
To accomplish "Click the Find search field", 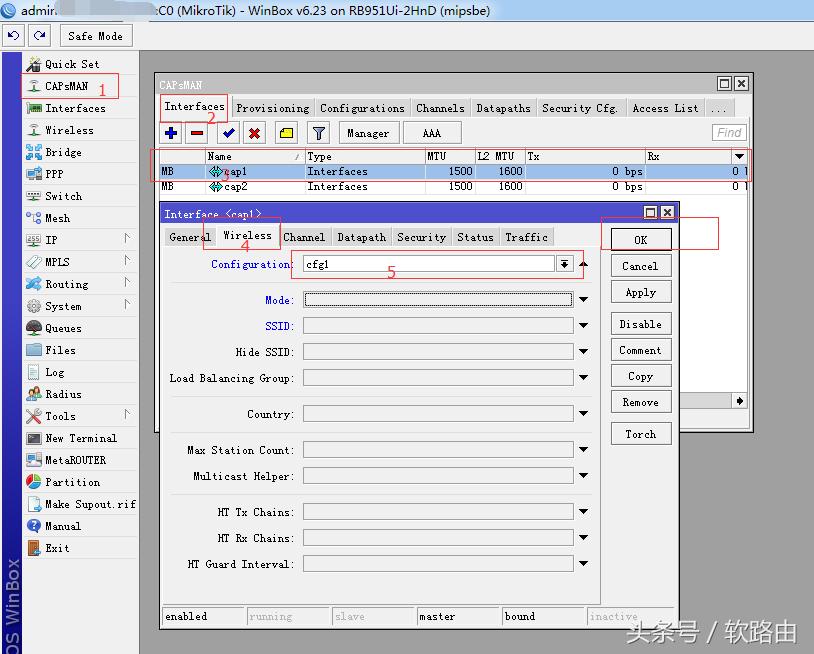I will [x=729, y=132].
